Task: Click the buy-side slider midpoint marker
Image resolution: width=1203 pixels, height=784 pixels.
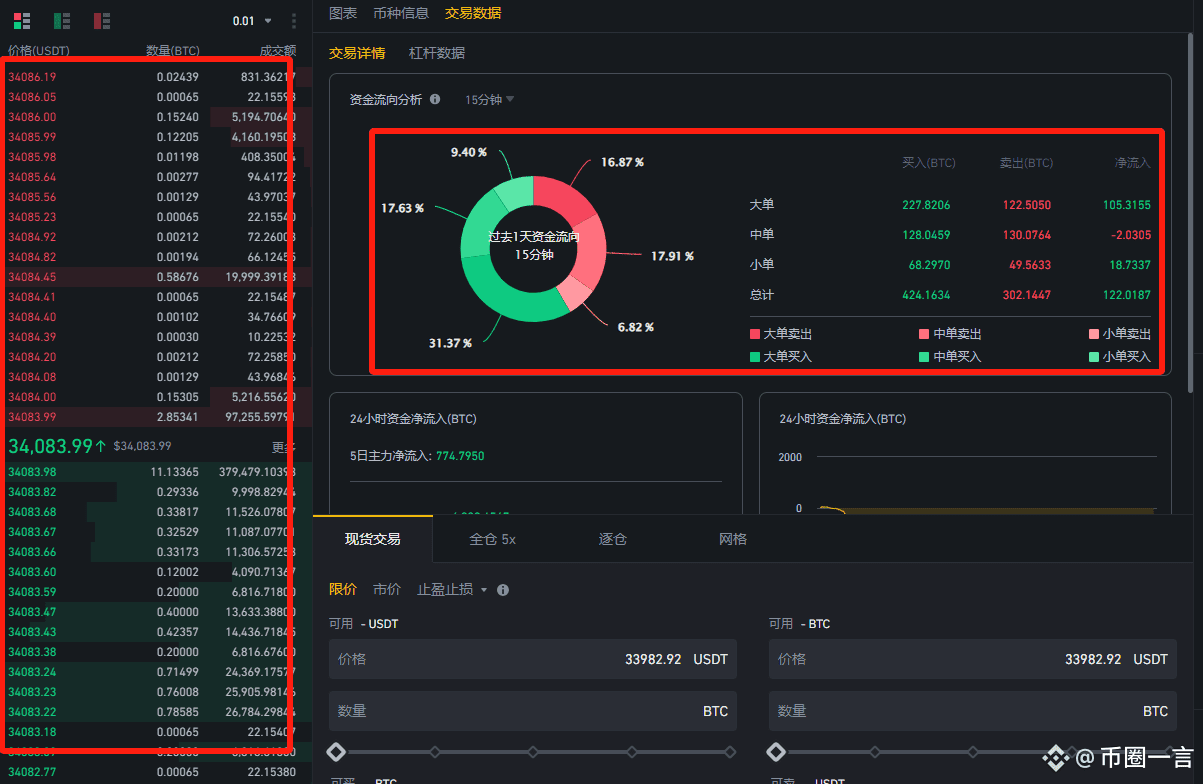Action: (533, 751)
